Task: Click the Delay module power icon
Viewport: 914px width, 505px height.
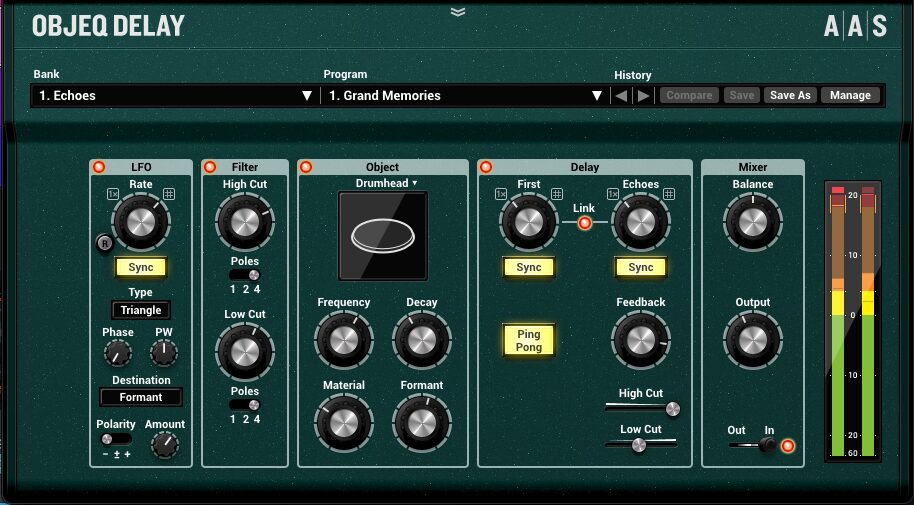Action: coord(486,167)
